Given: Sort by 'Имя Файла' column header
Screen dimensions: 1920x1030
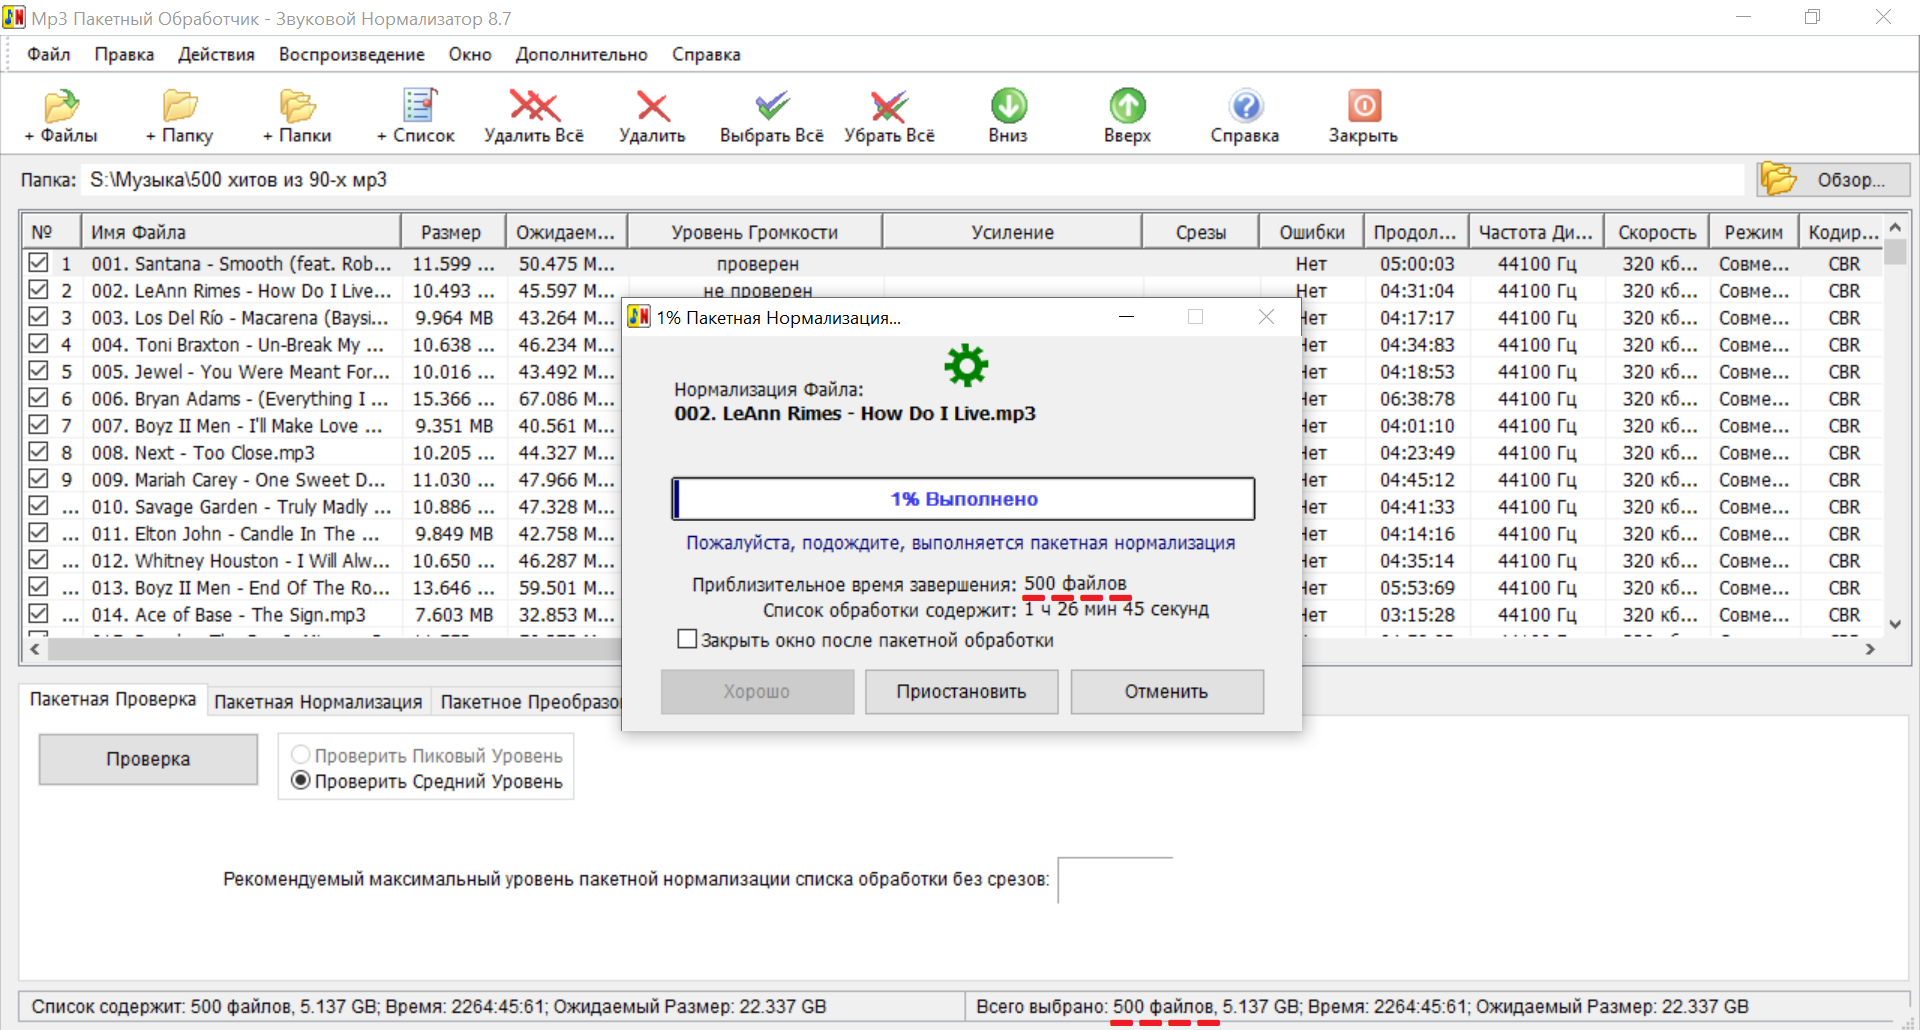Looking at the screenshot, I should point(241,232).
